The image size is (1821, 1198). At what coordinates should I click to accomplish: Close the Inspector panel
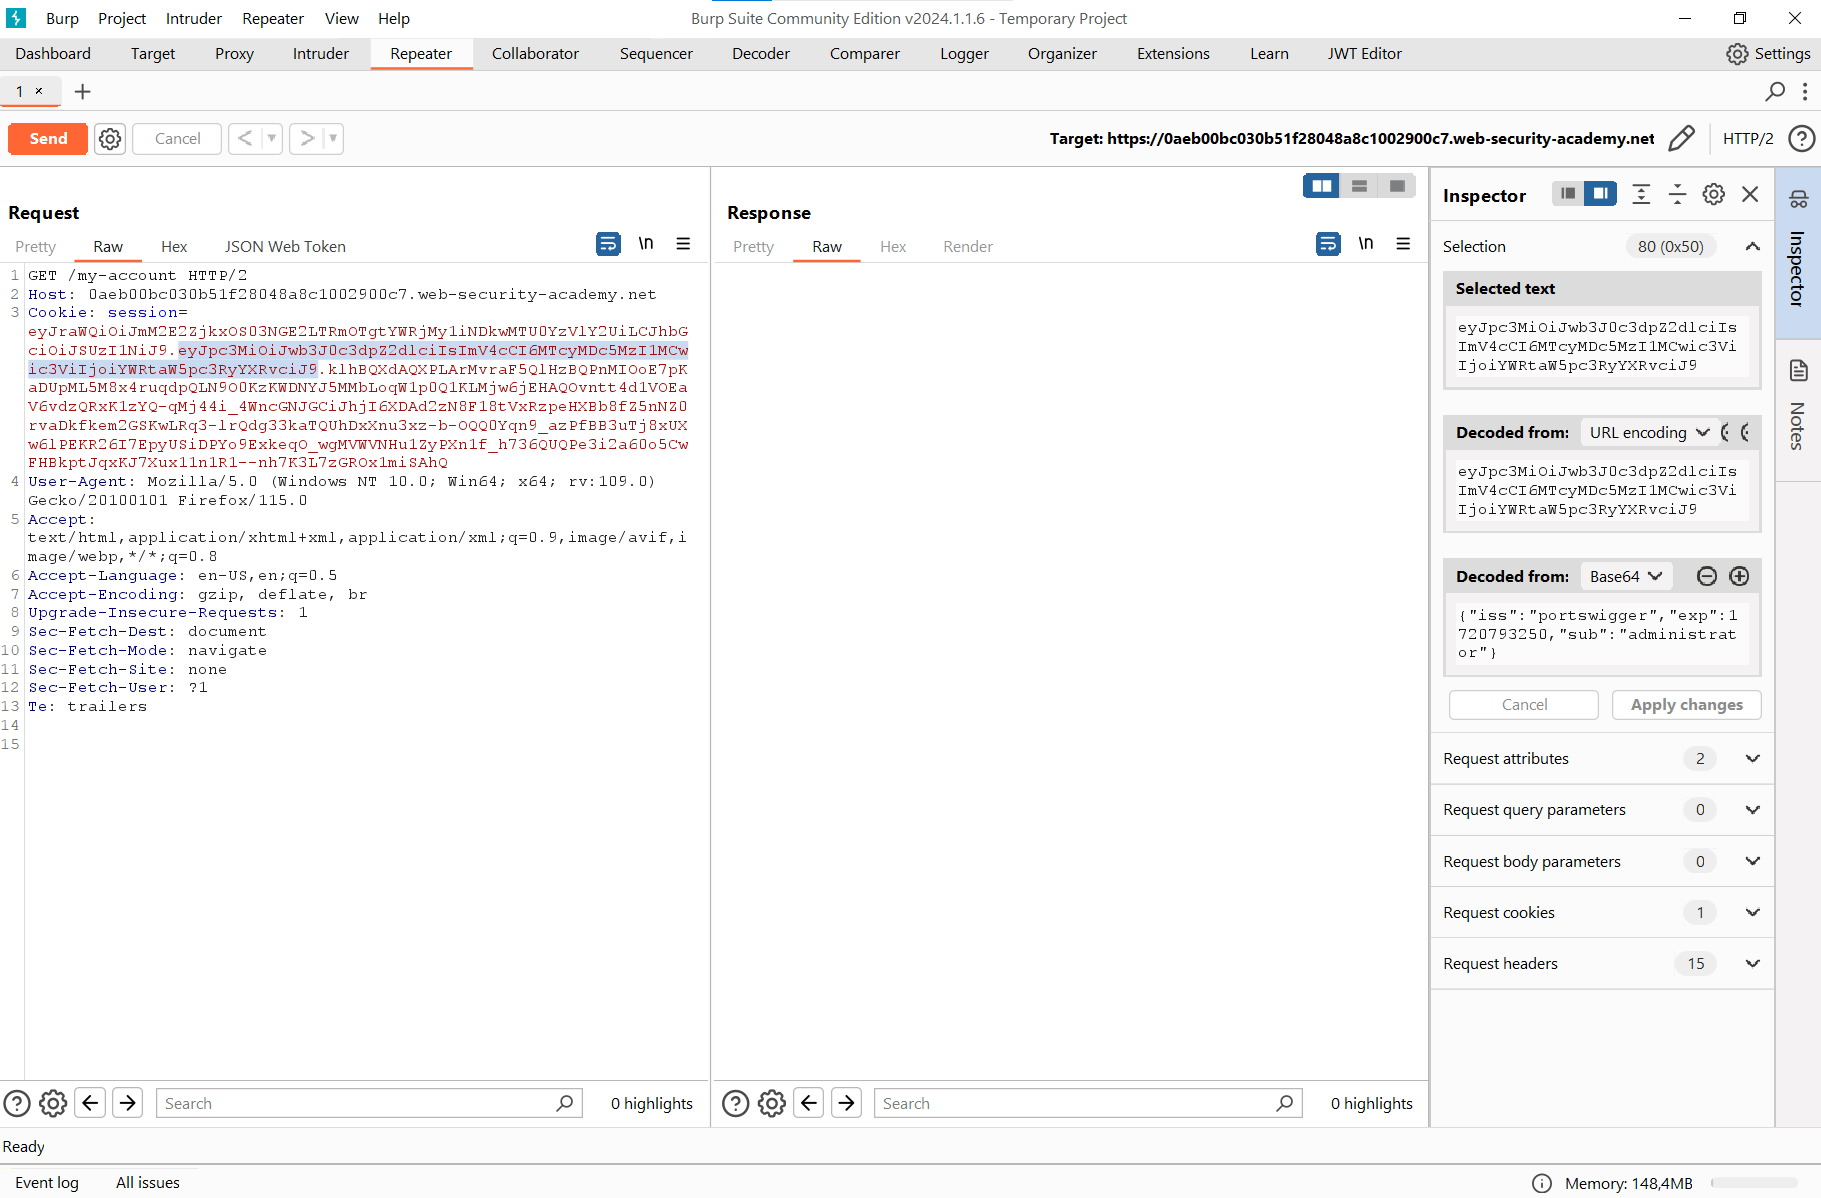click(x=1750, y=194)
